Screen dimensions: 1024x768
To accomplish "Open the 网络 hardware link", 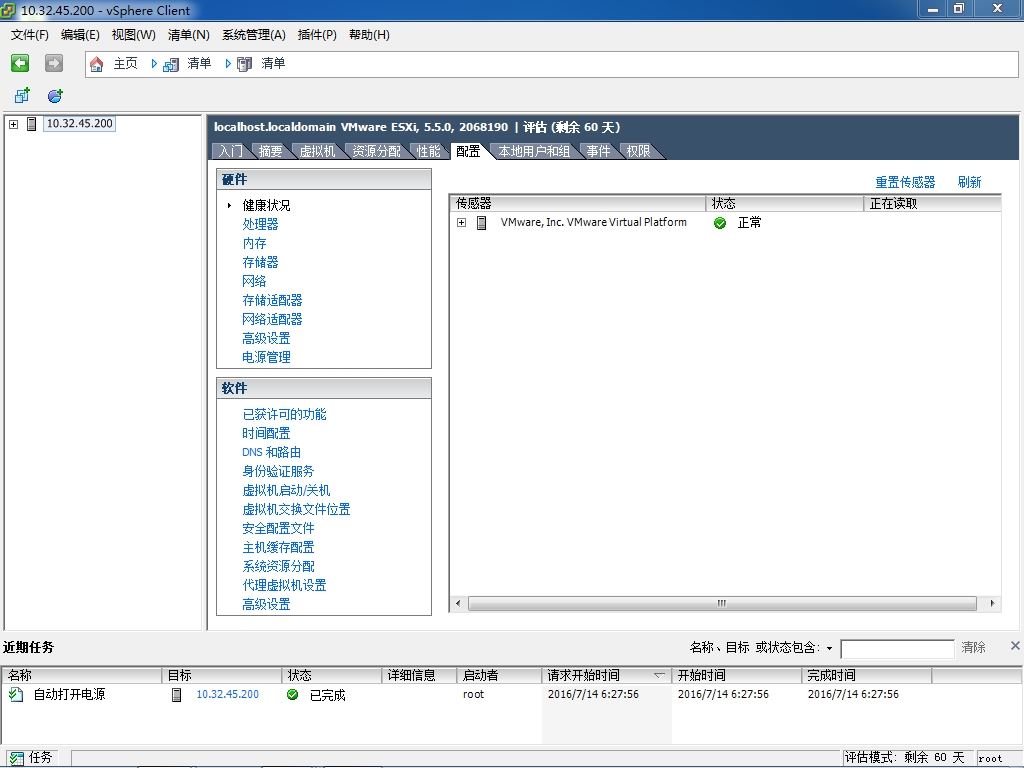I will 254,281.
